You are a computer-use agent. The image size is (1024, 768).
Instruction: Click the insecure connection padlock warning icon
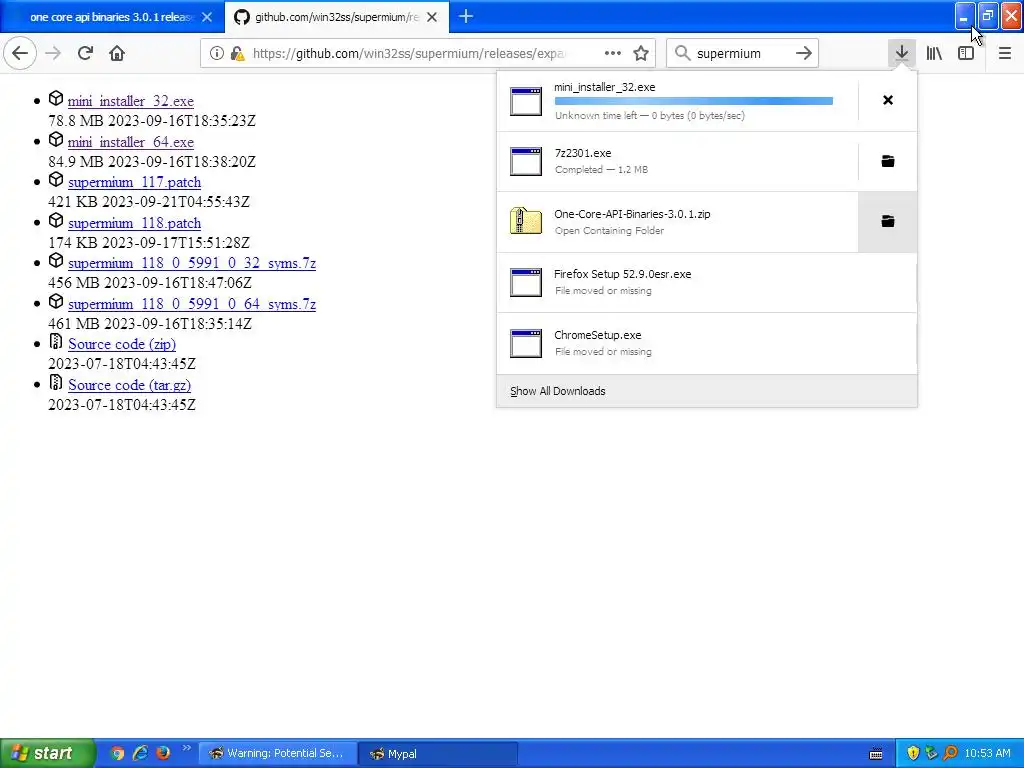point(238,54)
